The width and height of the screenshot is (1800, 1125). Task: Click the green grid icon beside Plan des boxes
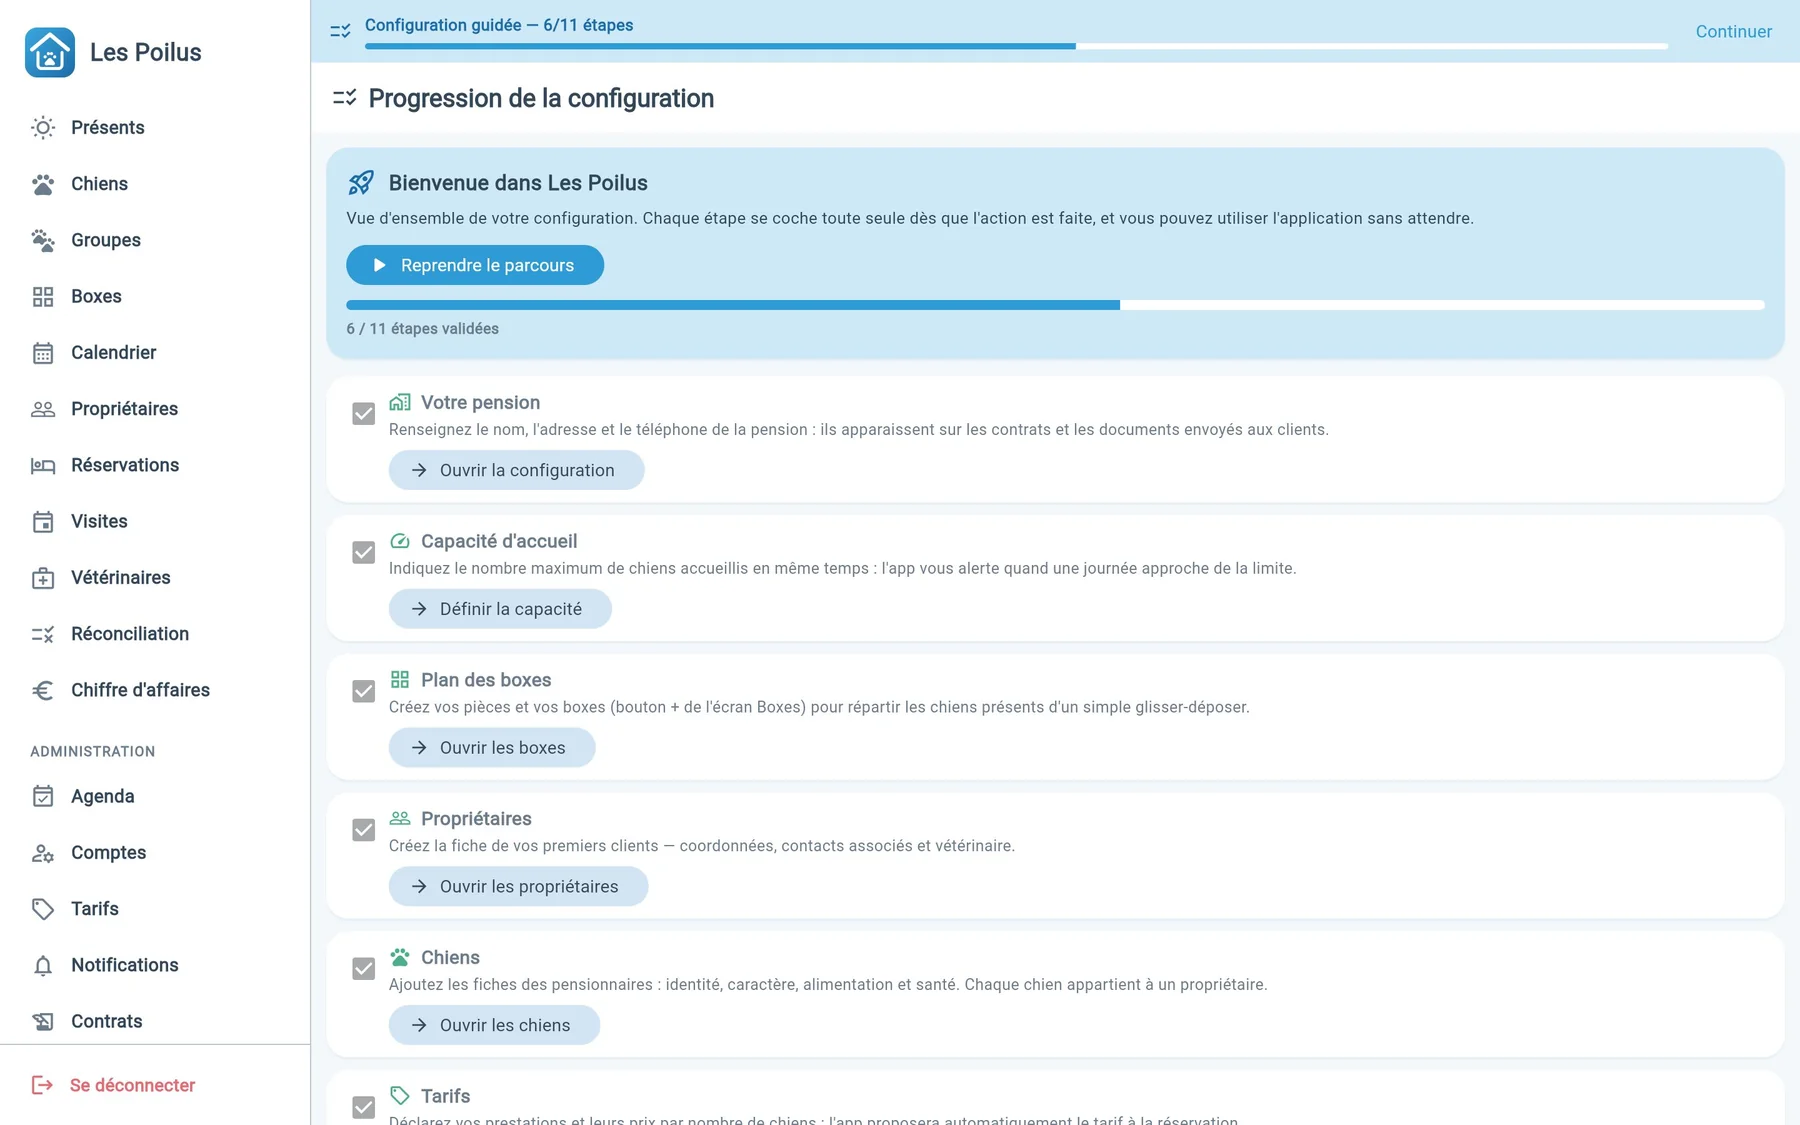400,679
